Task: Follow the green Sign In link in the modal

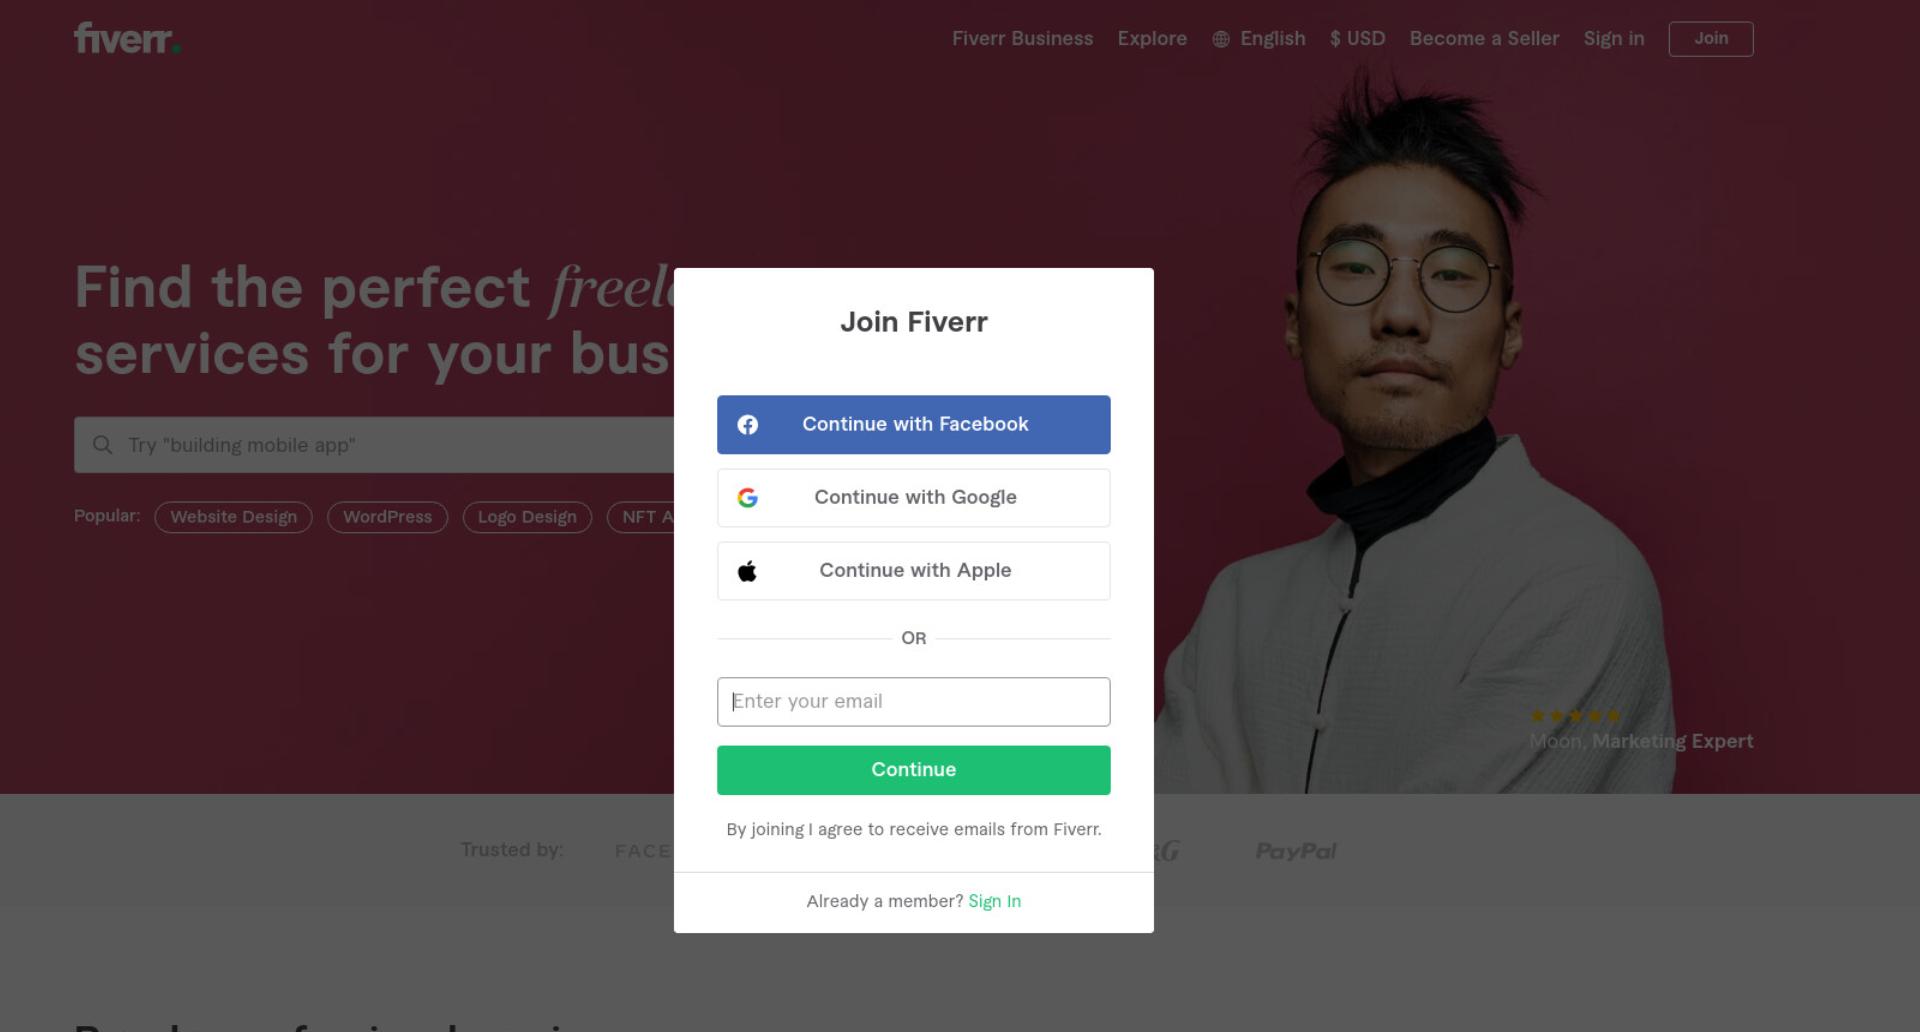Action: tap(994, 901)
